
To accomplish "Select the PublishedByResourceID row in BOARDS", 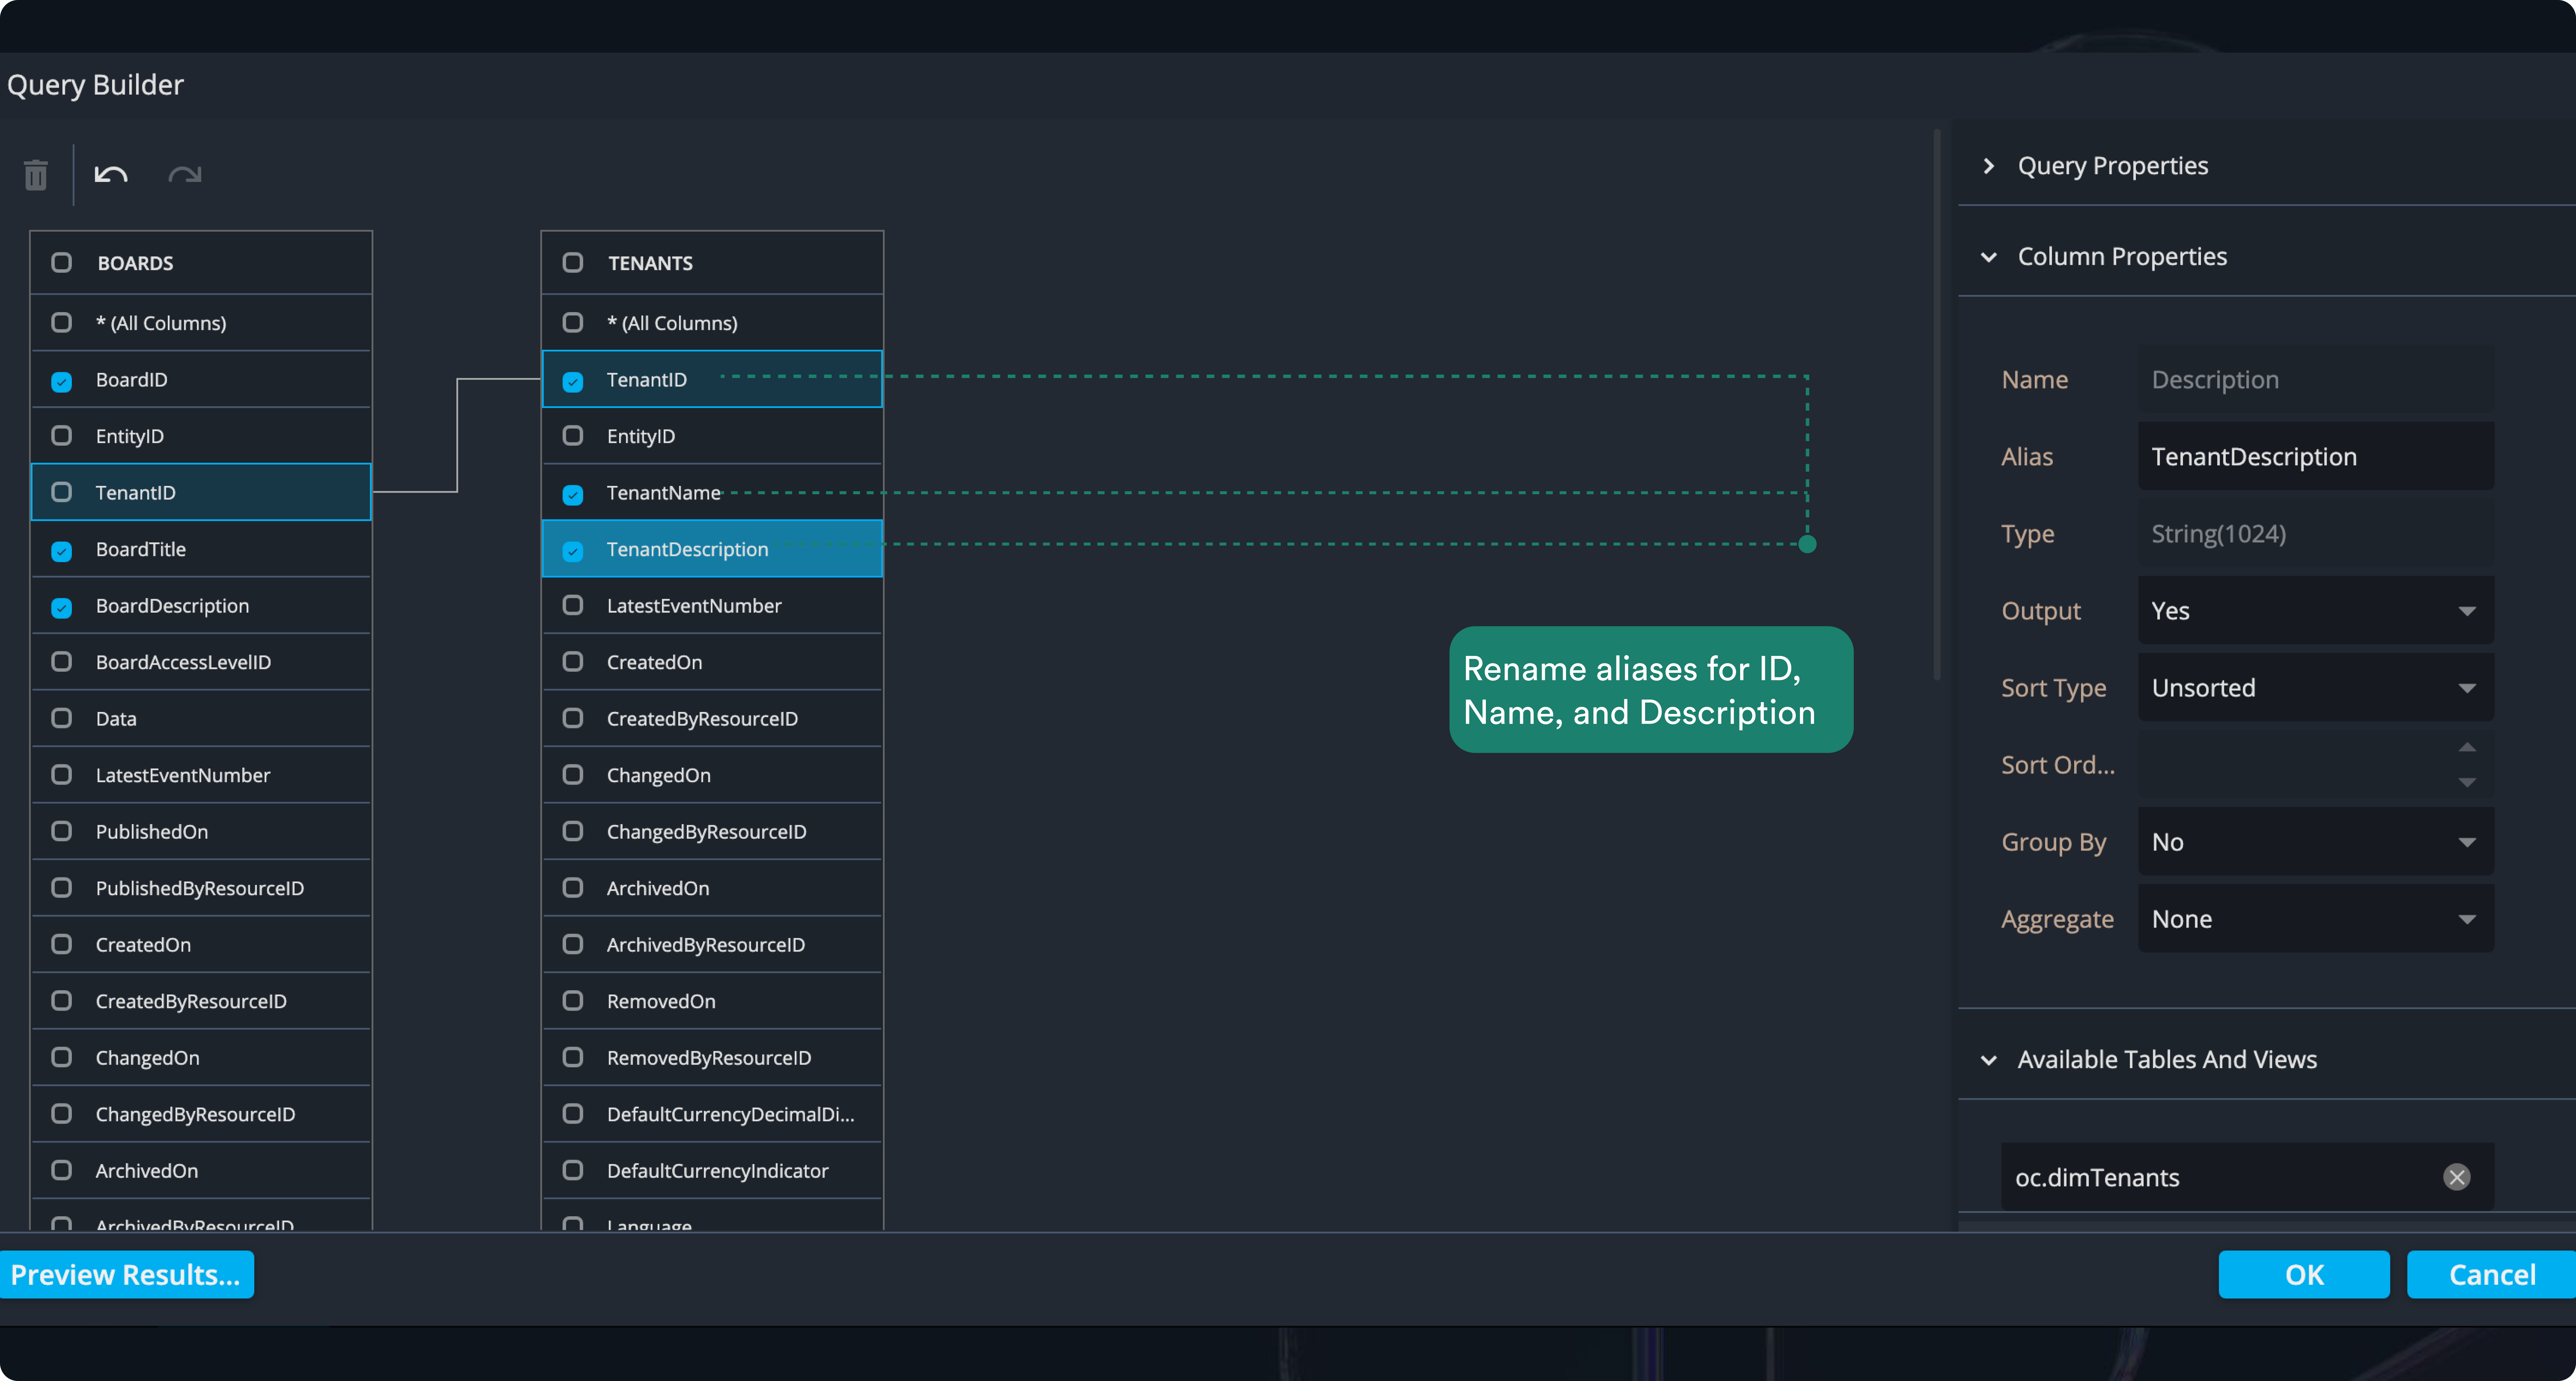I will [x=201, y=888].
